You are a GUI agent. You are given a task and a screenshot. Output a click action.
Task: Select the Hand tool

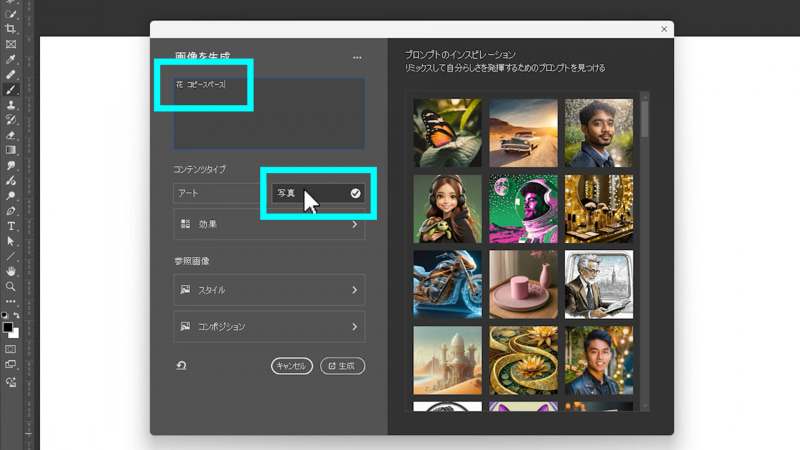(x=11, y=271)
